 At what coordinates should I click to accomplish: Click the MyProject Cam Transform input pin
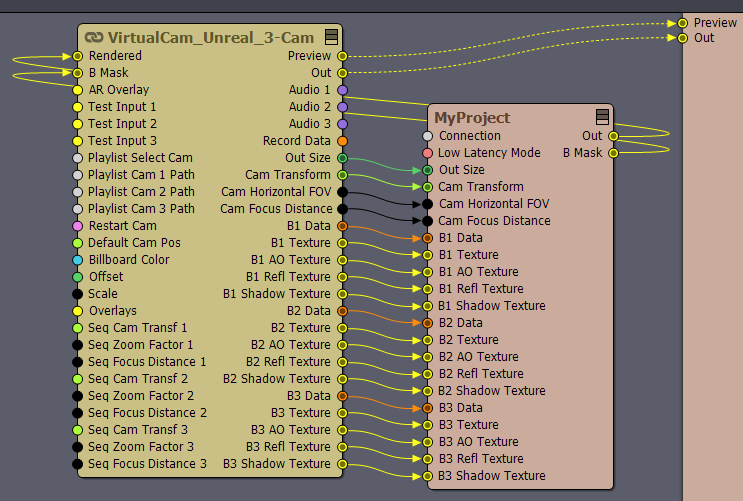[427, 187]
